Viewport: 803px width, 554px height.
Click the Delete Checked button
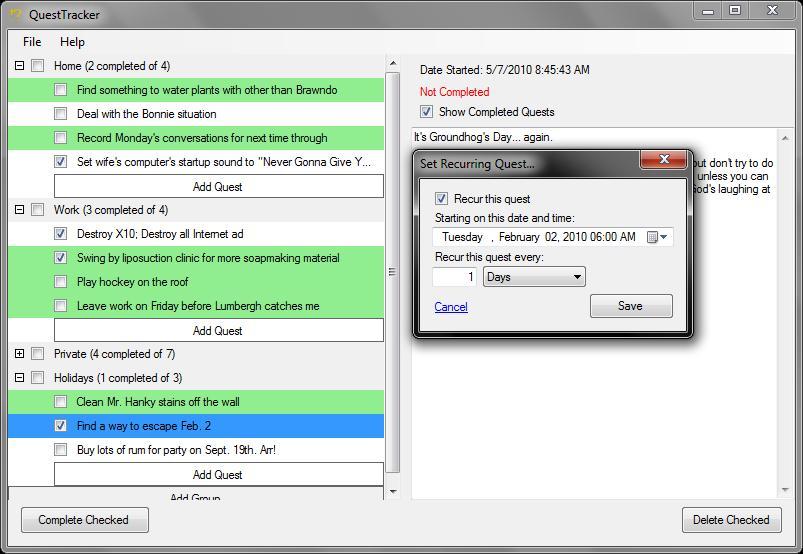pyautogui.click(x=731, y=520)
